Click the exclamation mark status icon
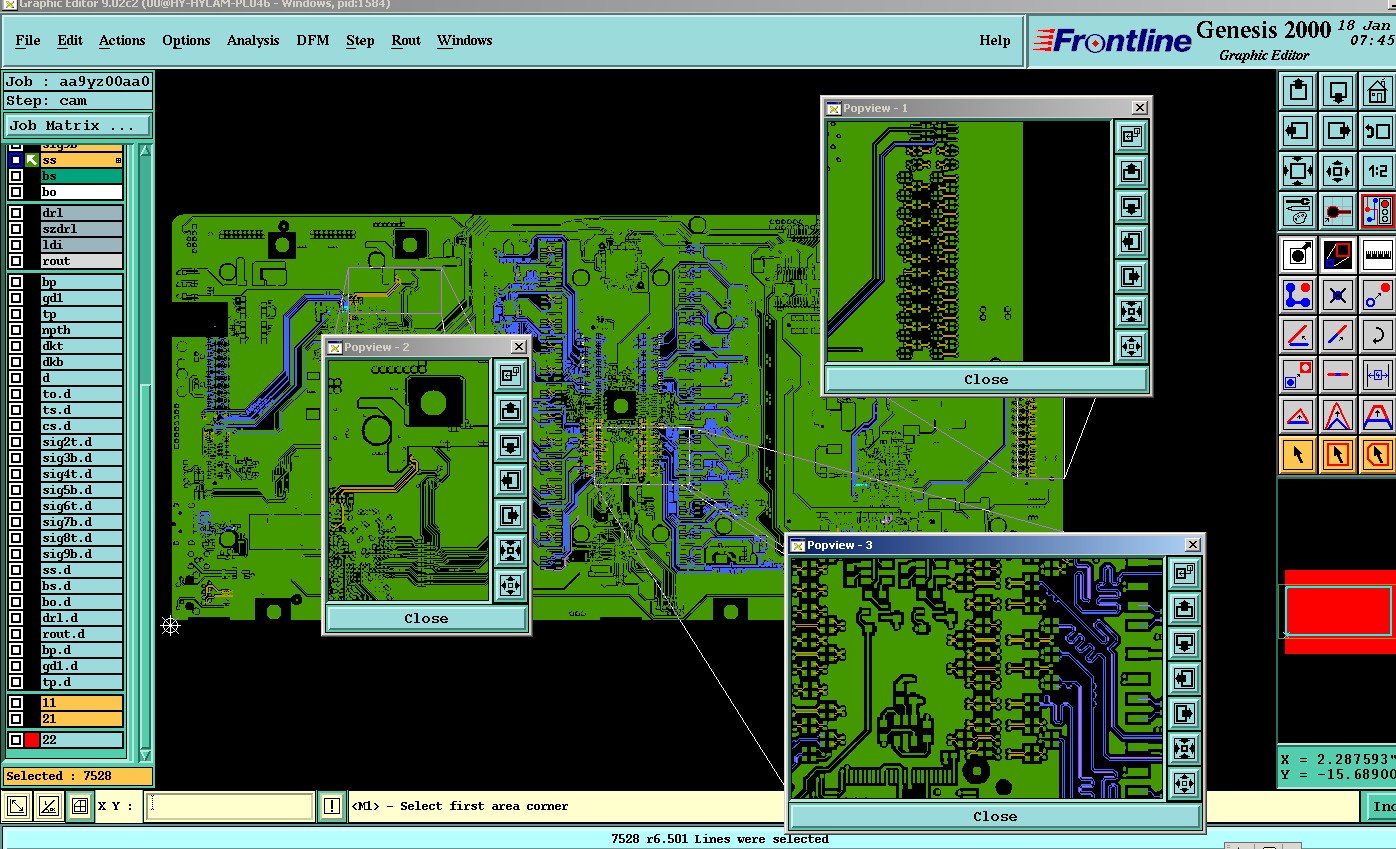This screenshot has width=1396, height=849. (332, 806)
